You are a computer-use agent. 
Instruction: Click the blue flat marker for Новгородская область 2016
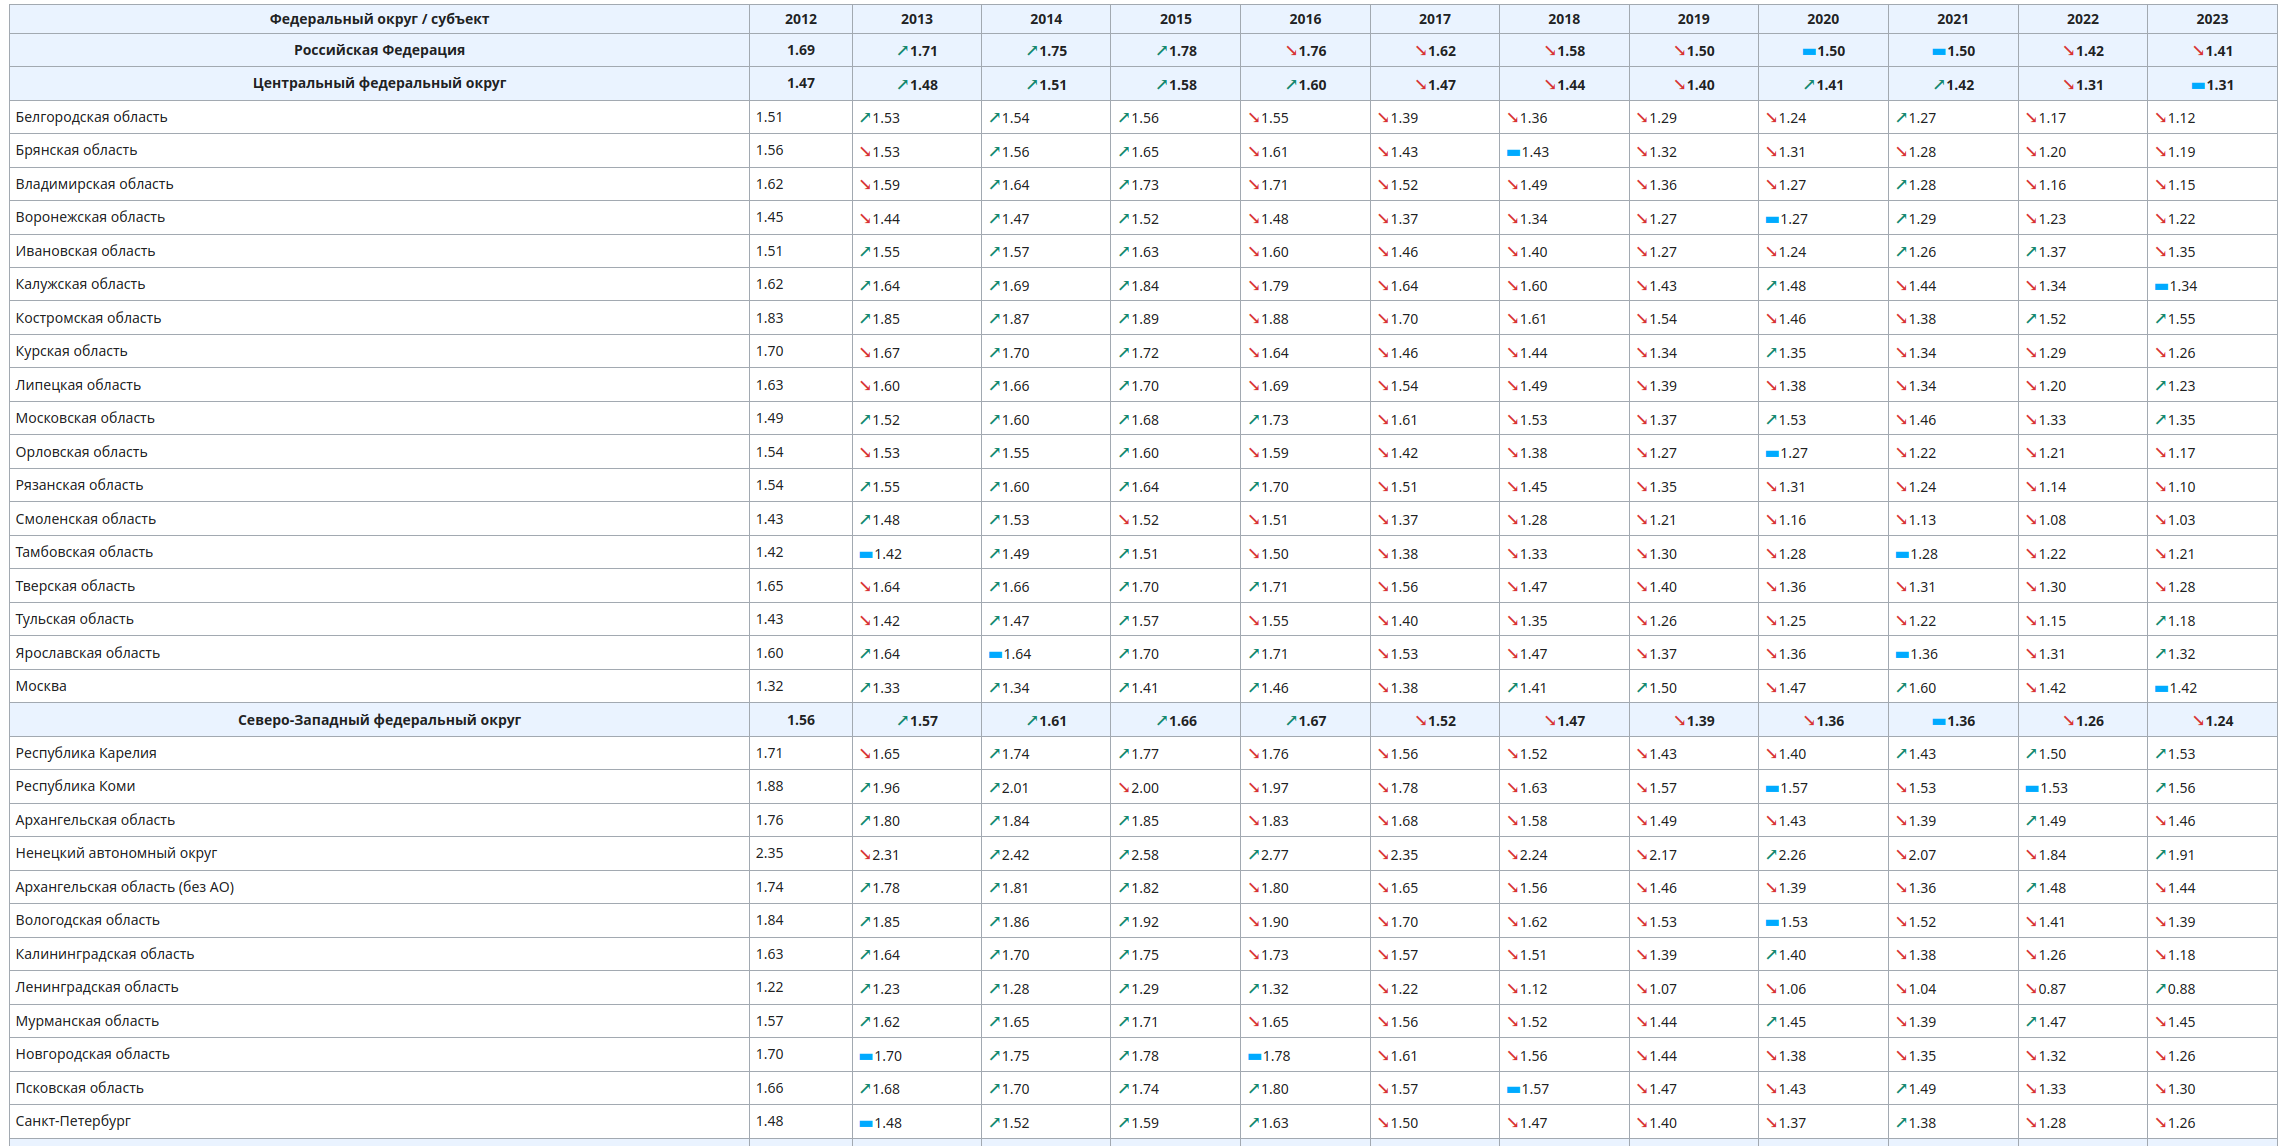1255,1056
